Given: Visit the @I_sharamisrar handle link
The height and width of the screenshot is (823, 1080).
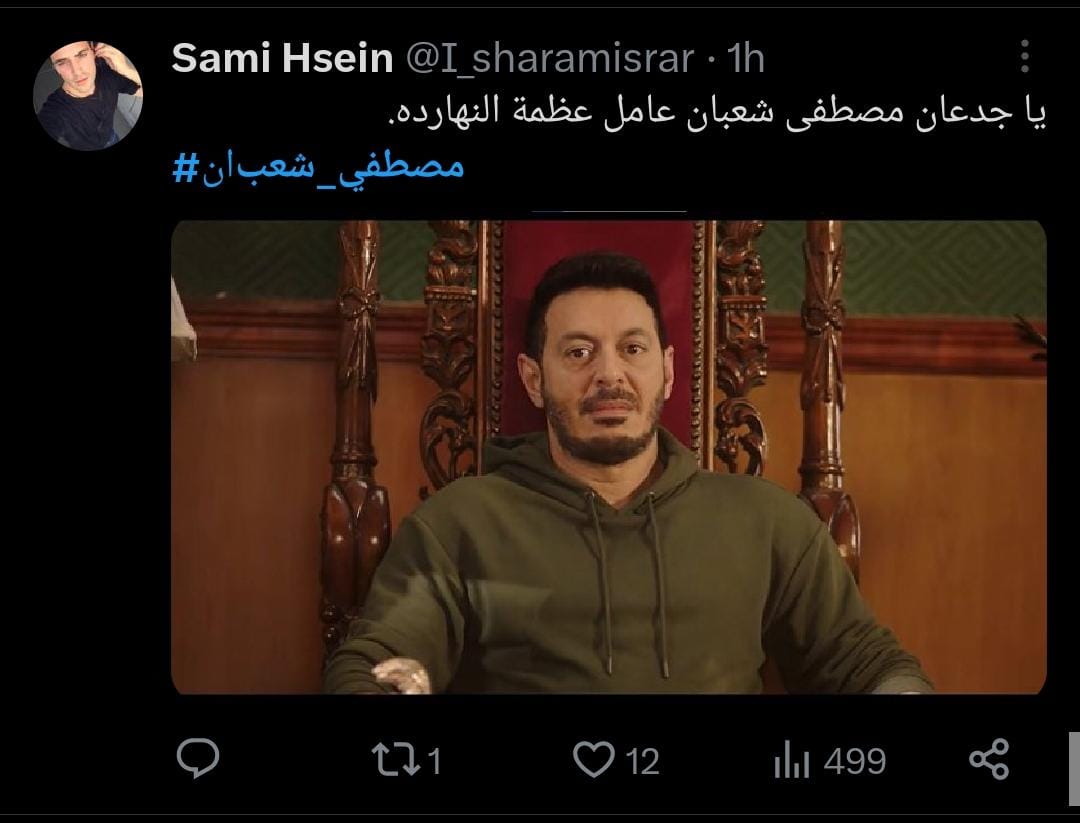Looking at the screenshot, I should coord(550,58).
